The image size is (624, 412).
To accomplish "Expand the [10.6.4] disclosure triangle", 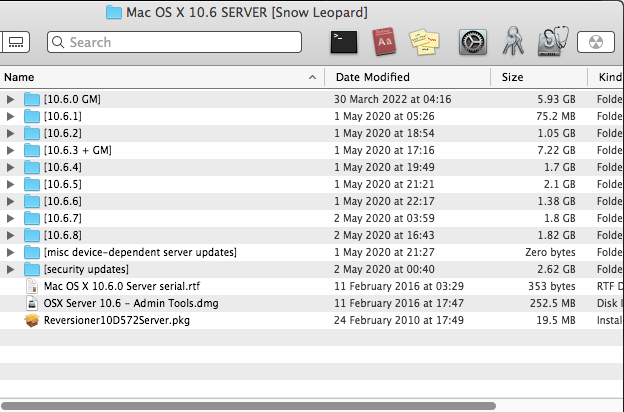I will 10,167.
